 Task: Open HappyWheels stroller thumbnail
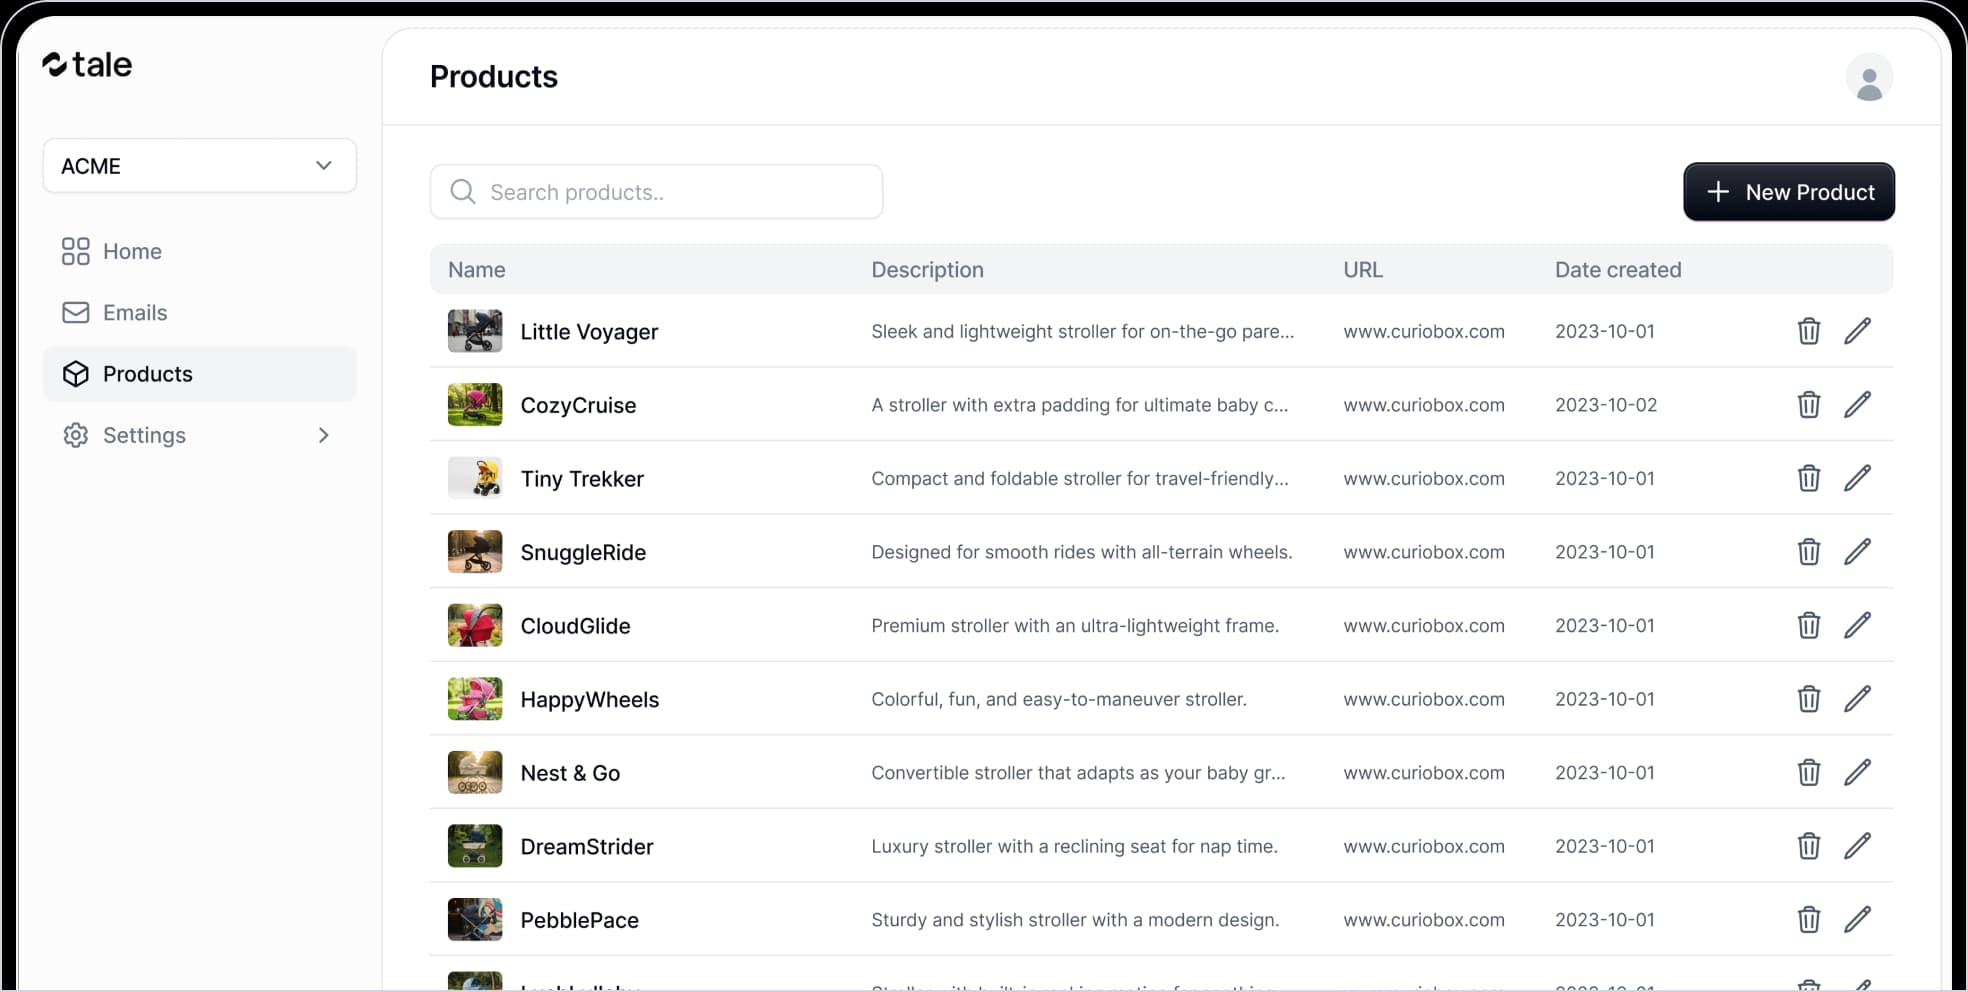(x=475, y=699)
